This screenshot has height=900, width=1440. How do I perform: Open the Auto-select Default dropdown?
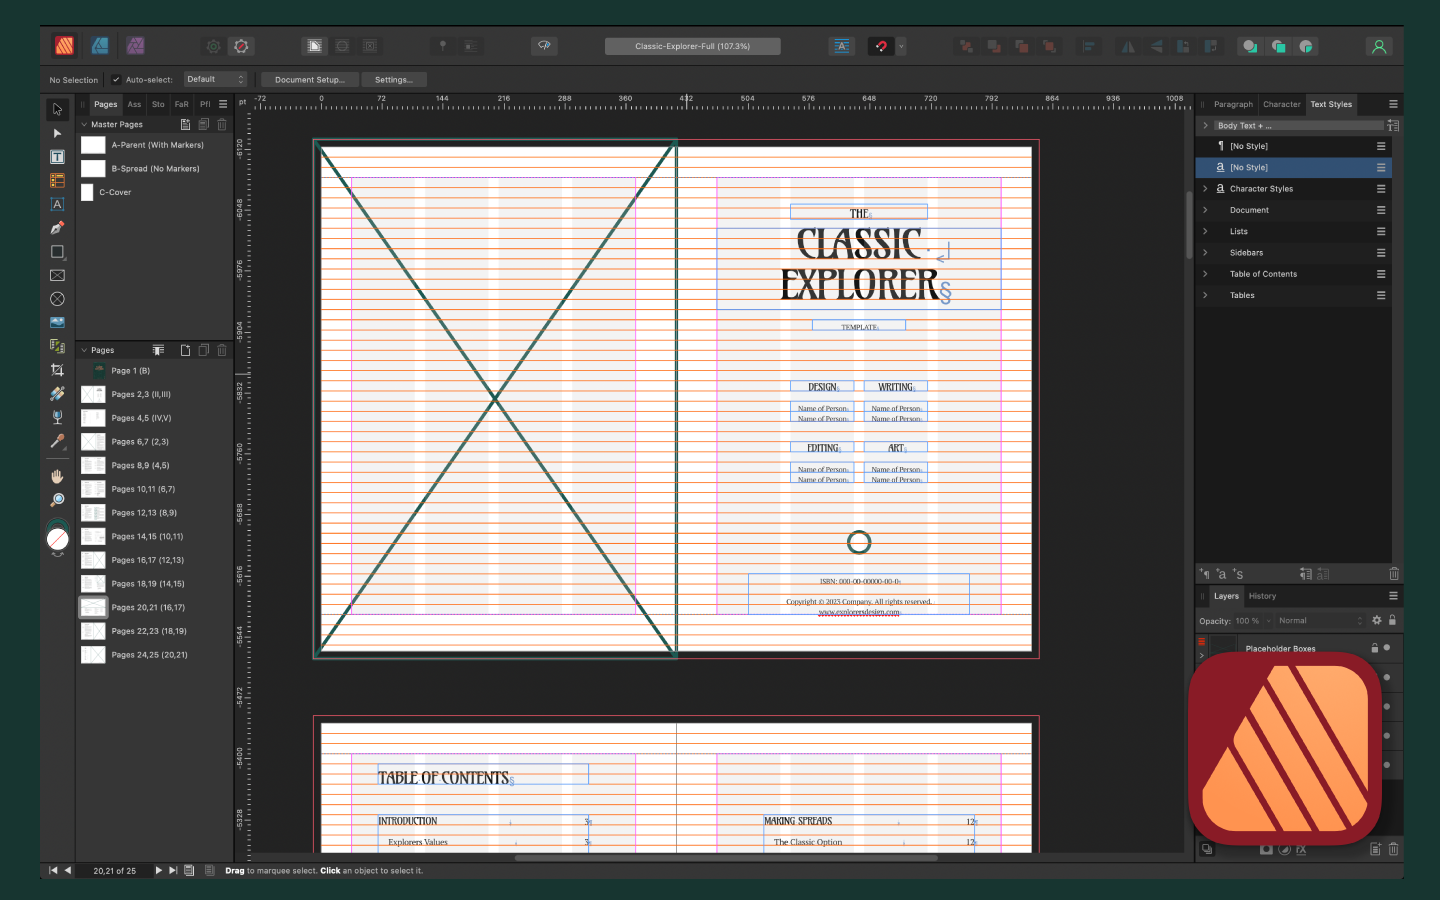[x=215, y=79]
